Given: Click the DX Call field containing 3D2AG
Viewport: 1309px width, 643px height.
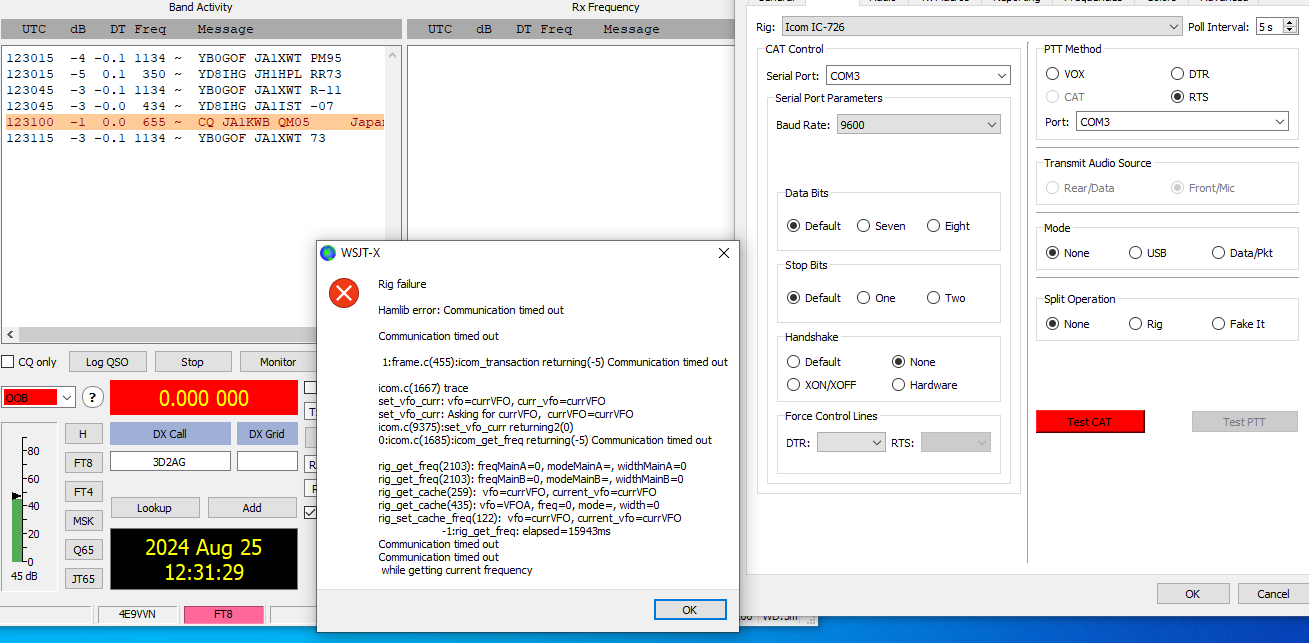Looking at the screenshot, I should click(170, 461).
